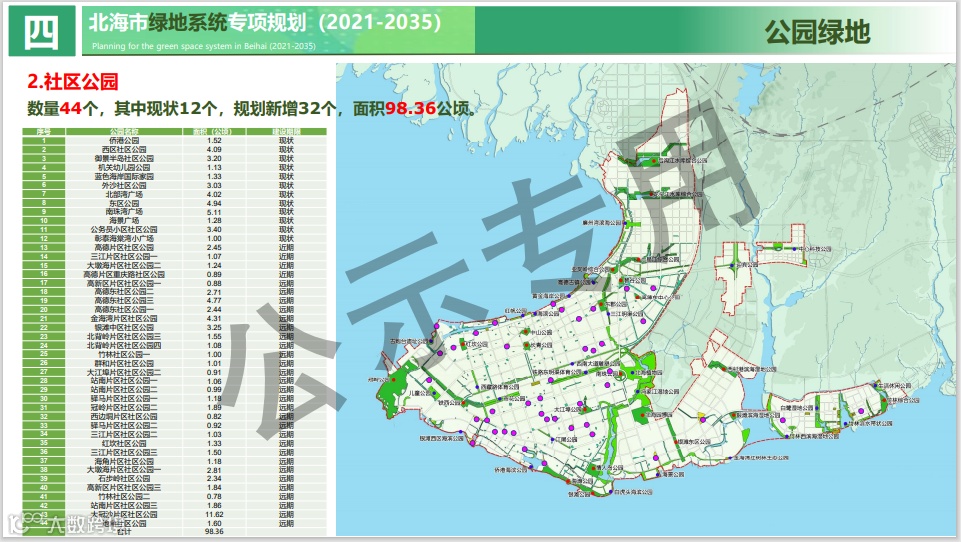Select table row '三江片区社区公园一'
The height and width of the screenshot is (542, 961).
pos(175,256)
